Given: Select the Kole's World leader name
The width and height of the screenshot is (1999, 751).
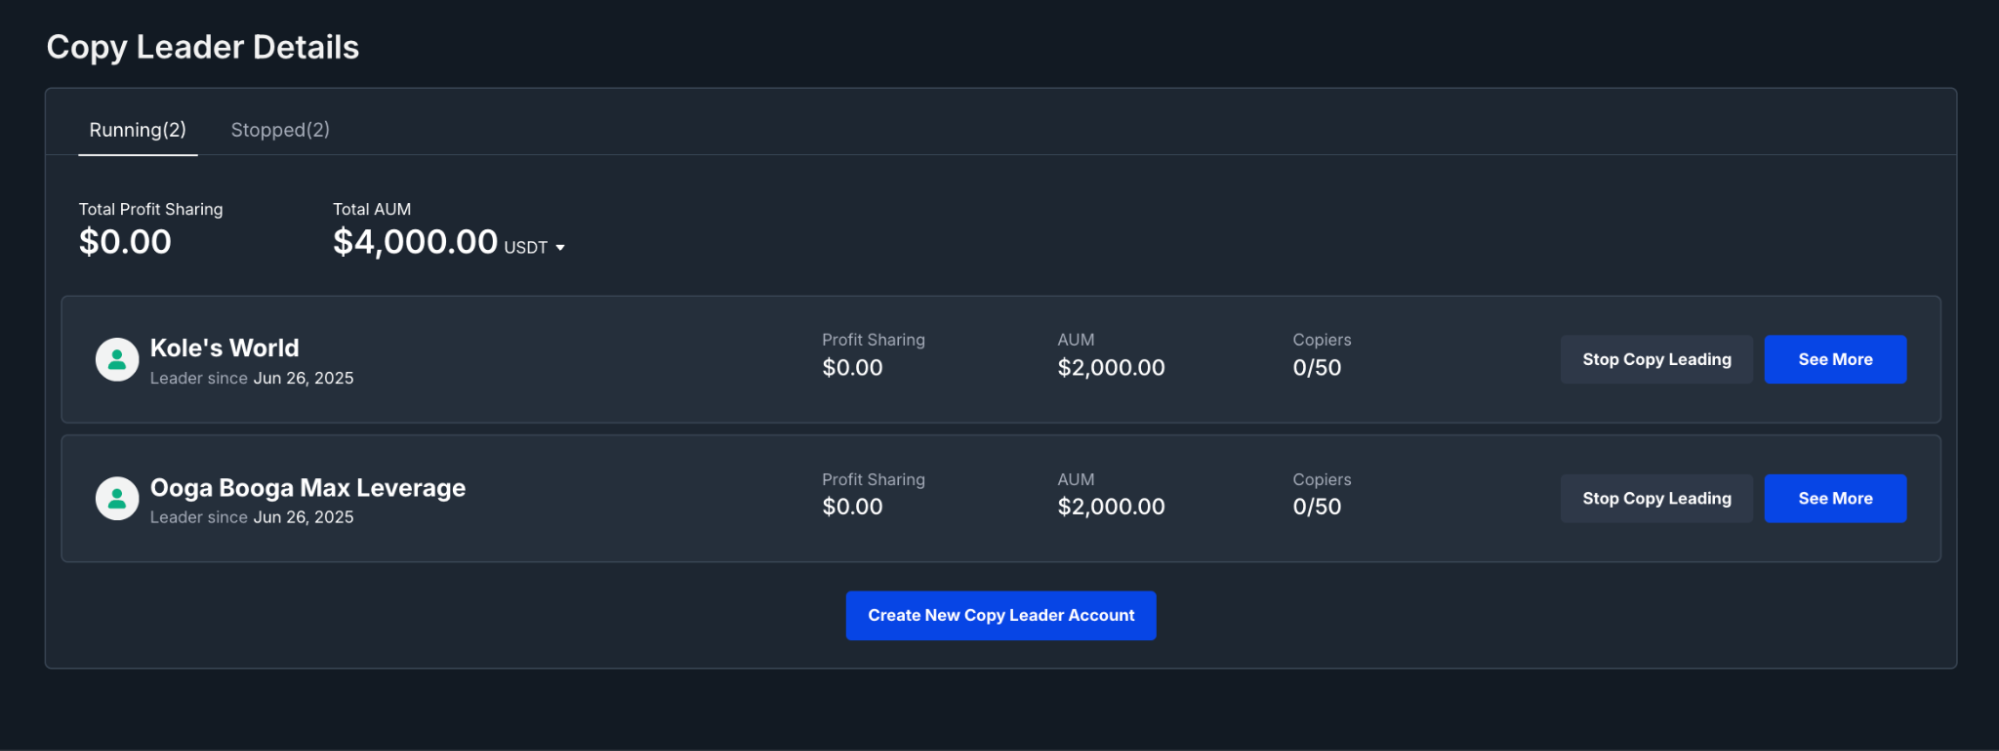Looking at the screenshot, I should pos(224,347).
